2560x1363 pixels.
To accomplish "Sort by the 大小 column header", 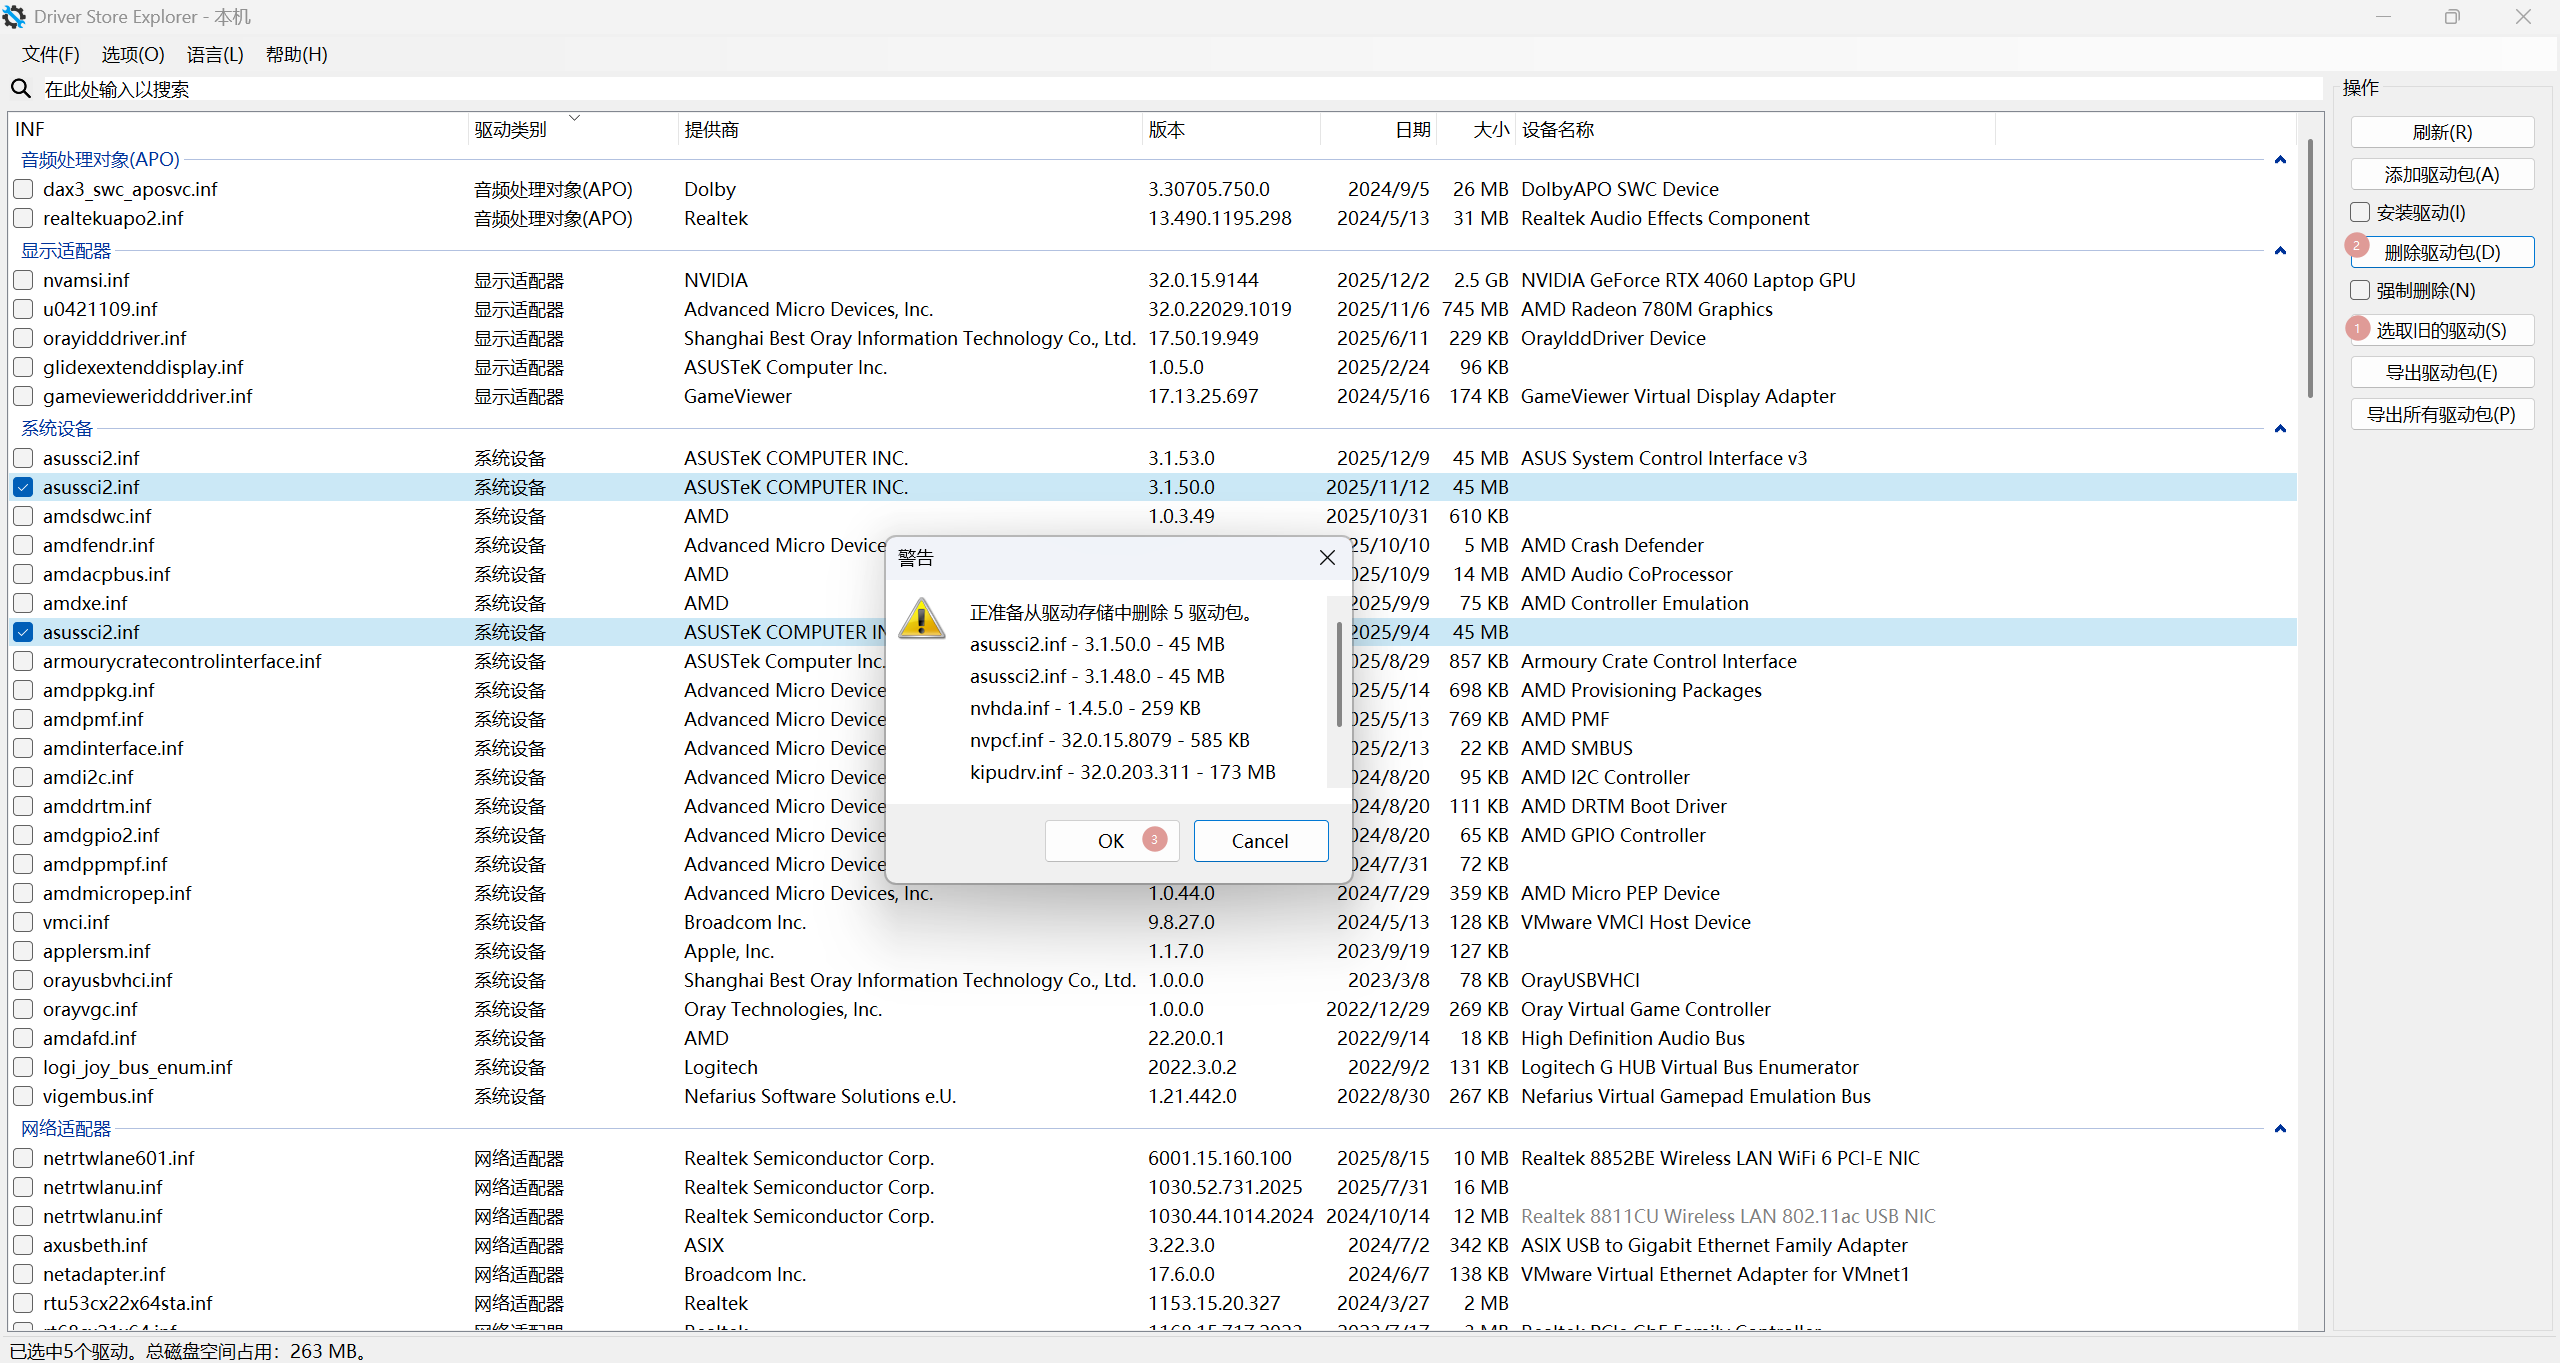I will pos(1476,129).
